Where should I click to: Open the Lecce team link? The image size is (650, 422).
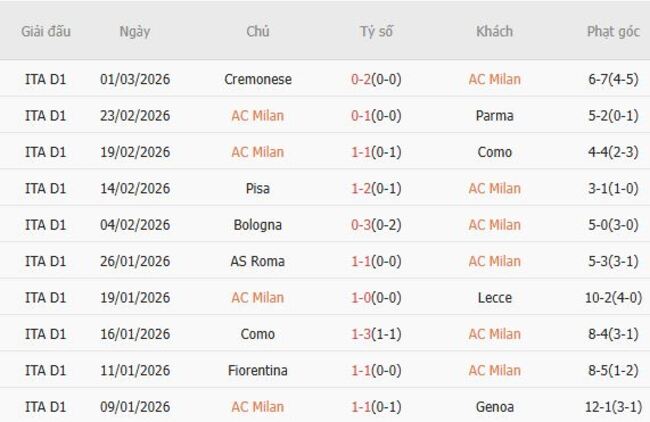click(x=494, y=297)
